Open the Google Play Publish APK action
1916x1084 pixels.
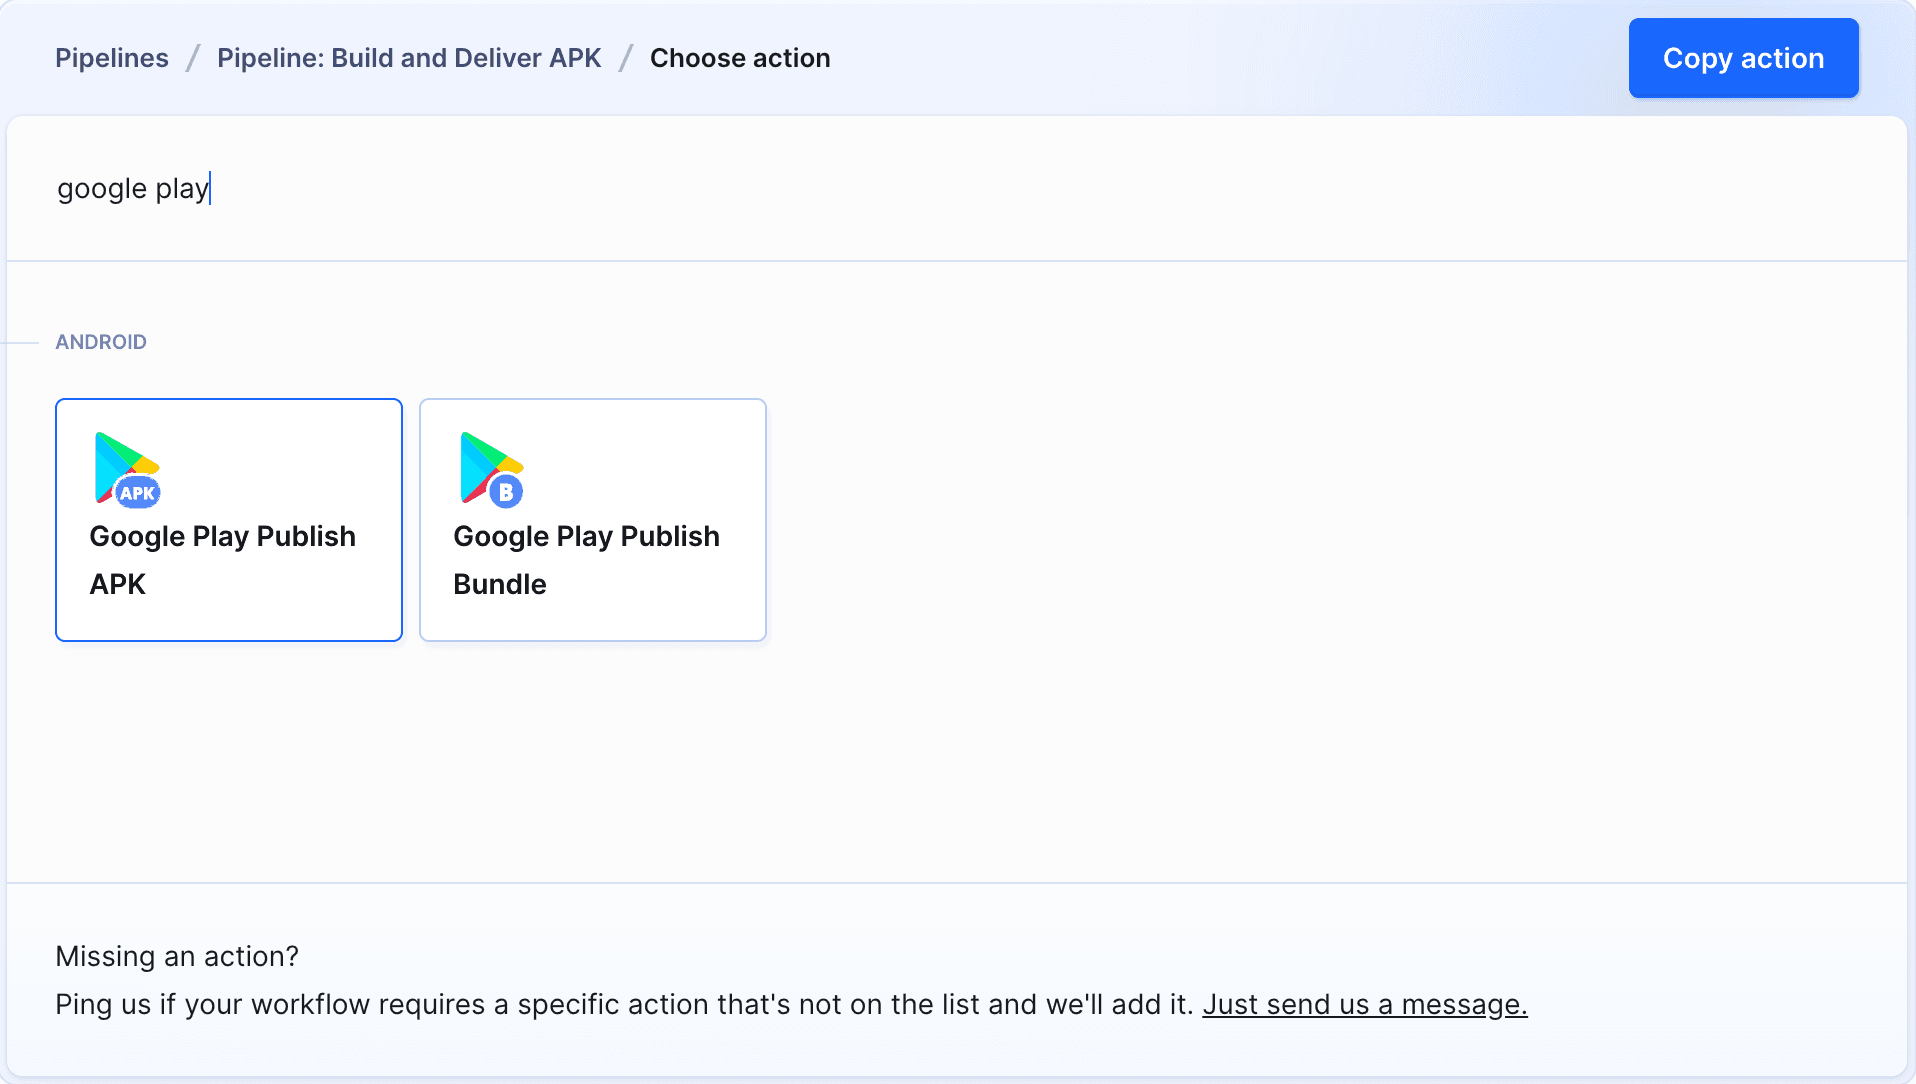pos(228,520)
